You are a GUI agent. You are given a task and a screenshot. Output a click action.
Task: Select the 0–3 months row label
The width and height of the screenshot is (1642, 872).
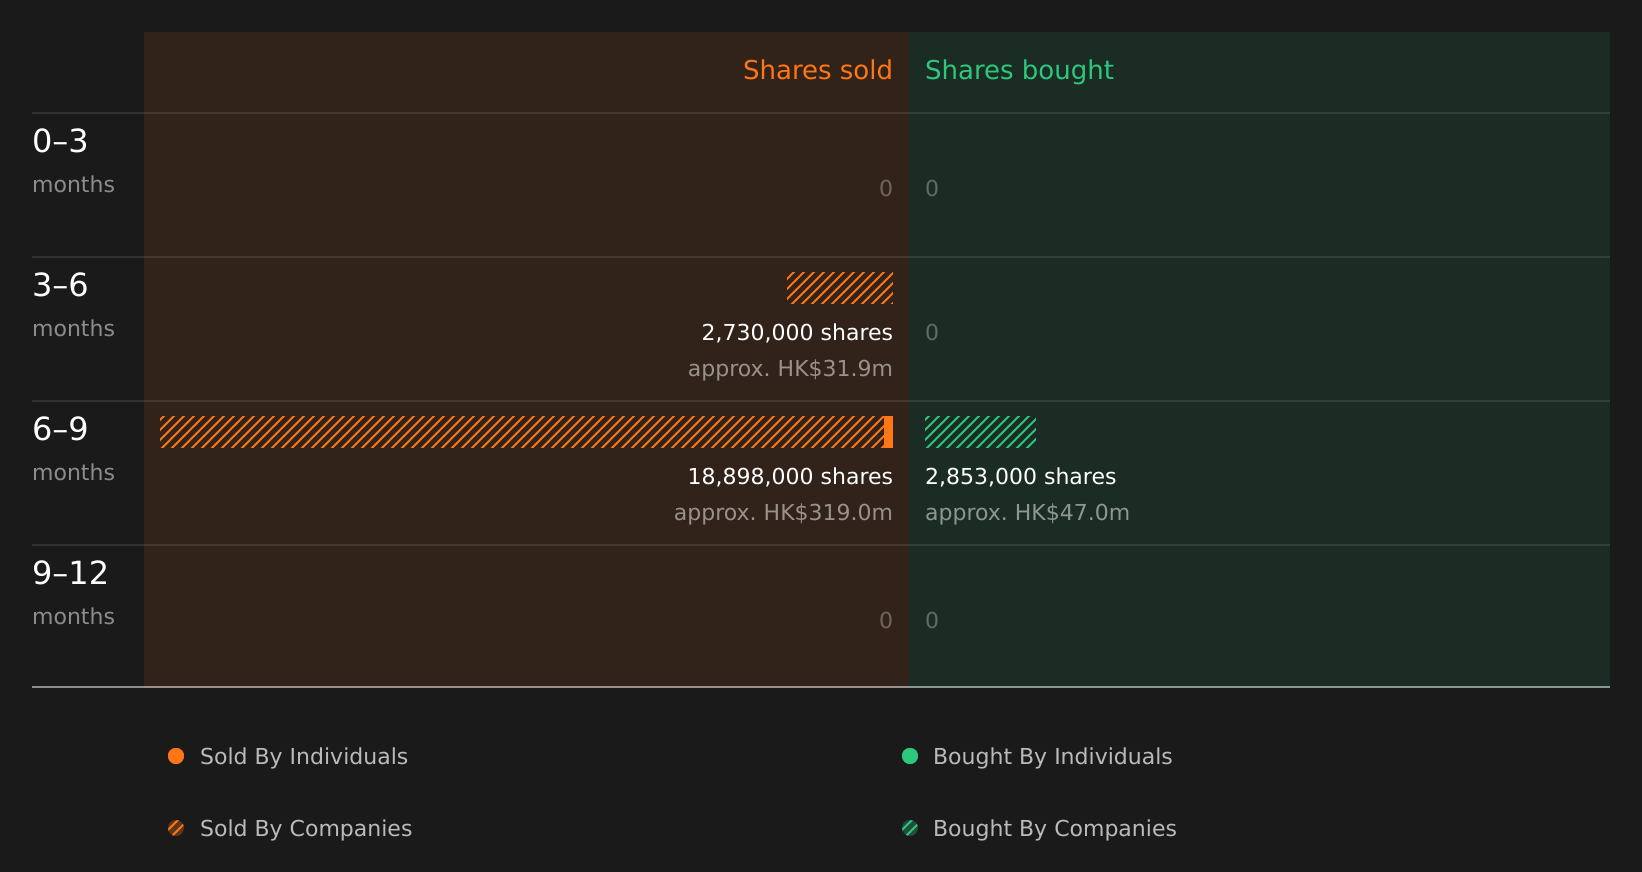click(73, 160)
